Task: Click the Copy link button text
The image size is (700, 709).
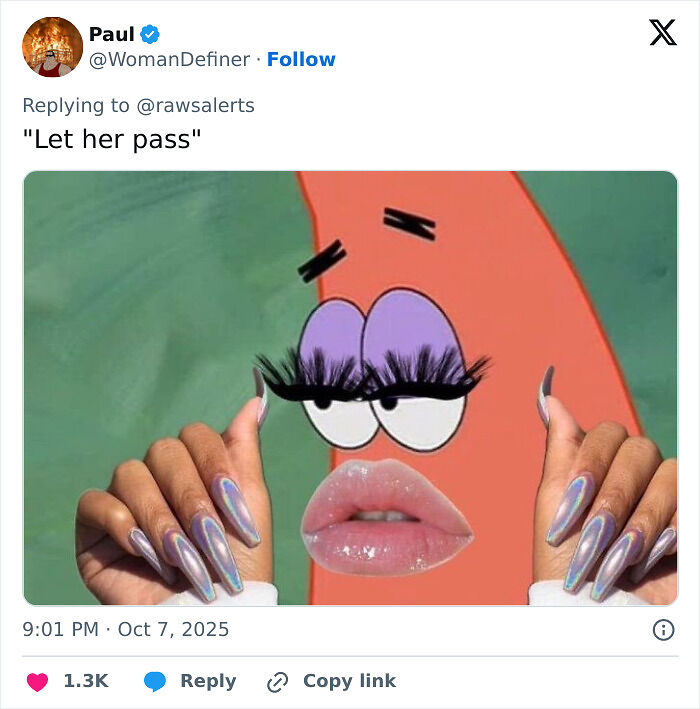Action: tap(350, 681)
